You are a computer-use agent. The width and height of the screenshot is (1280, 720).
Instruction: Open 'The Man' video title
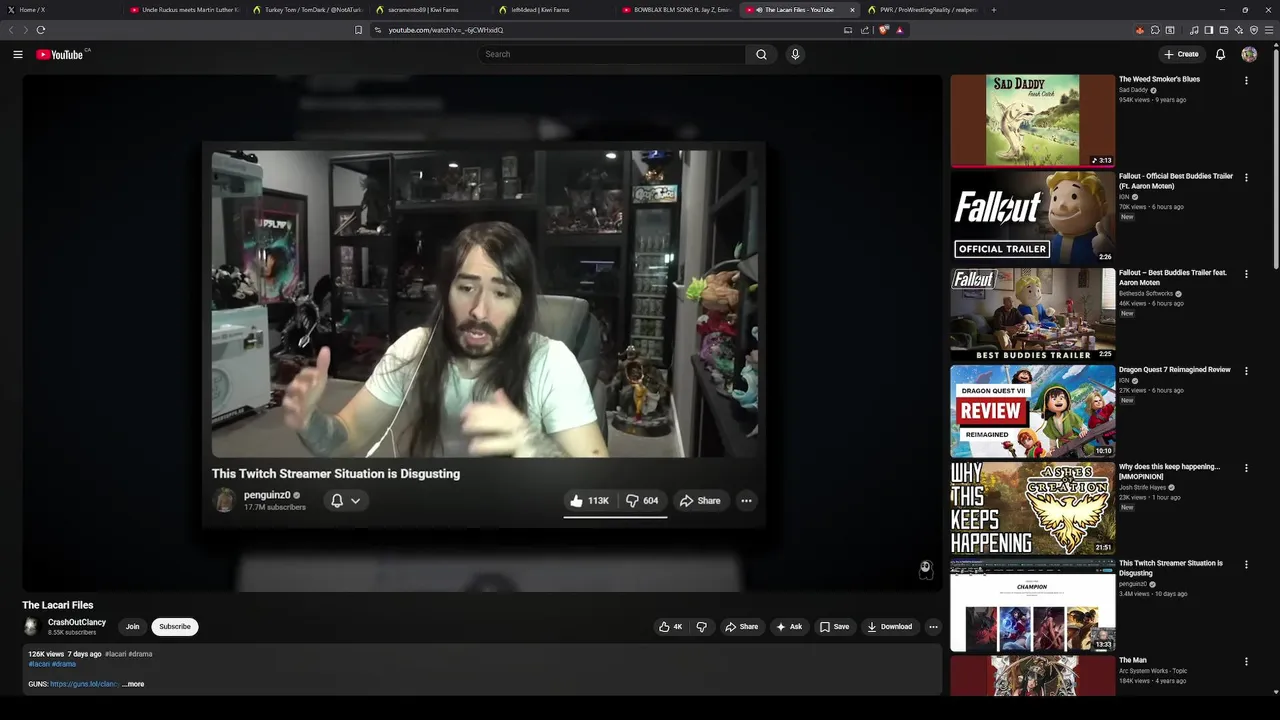click(1133, 660)
